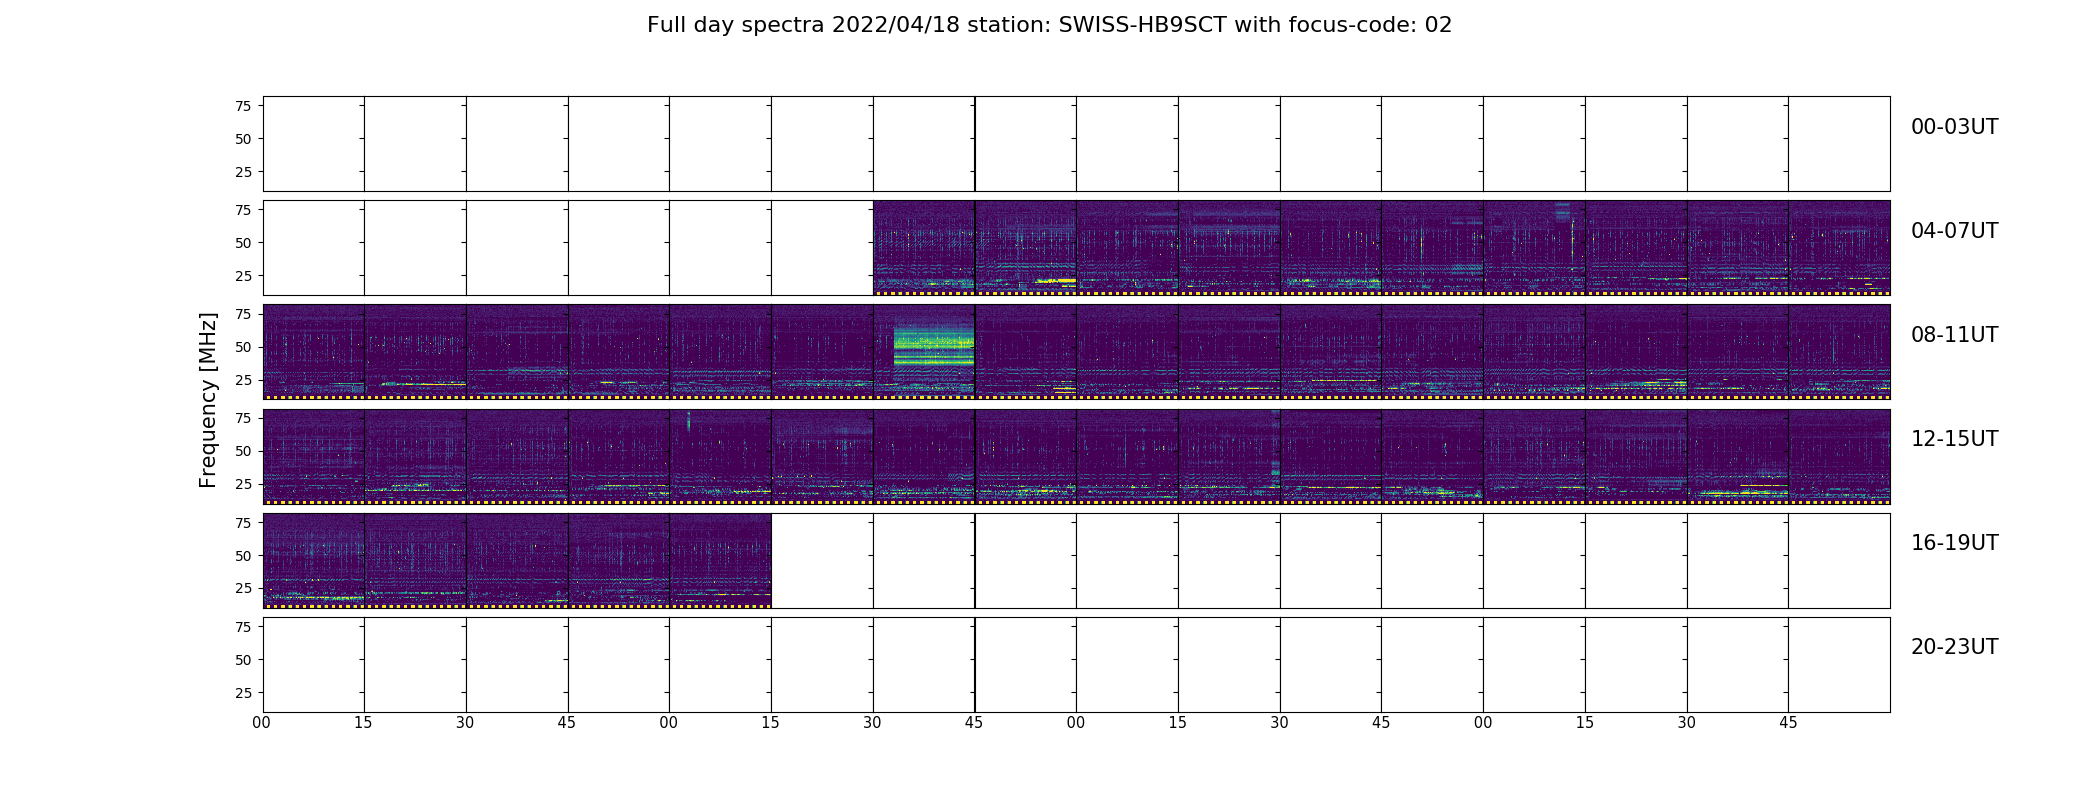Click the 25 tick of the 00-03UT row
2100x800 pixels.
click(243, 172)
